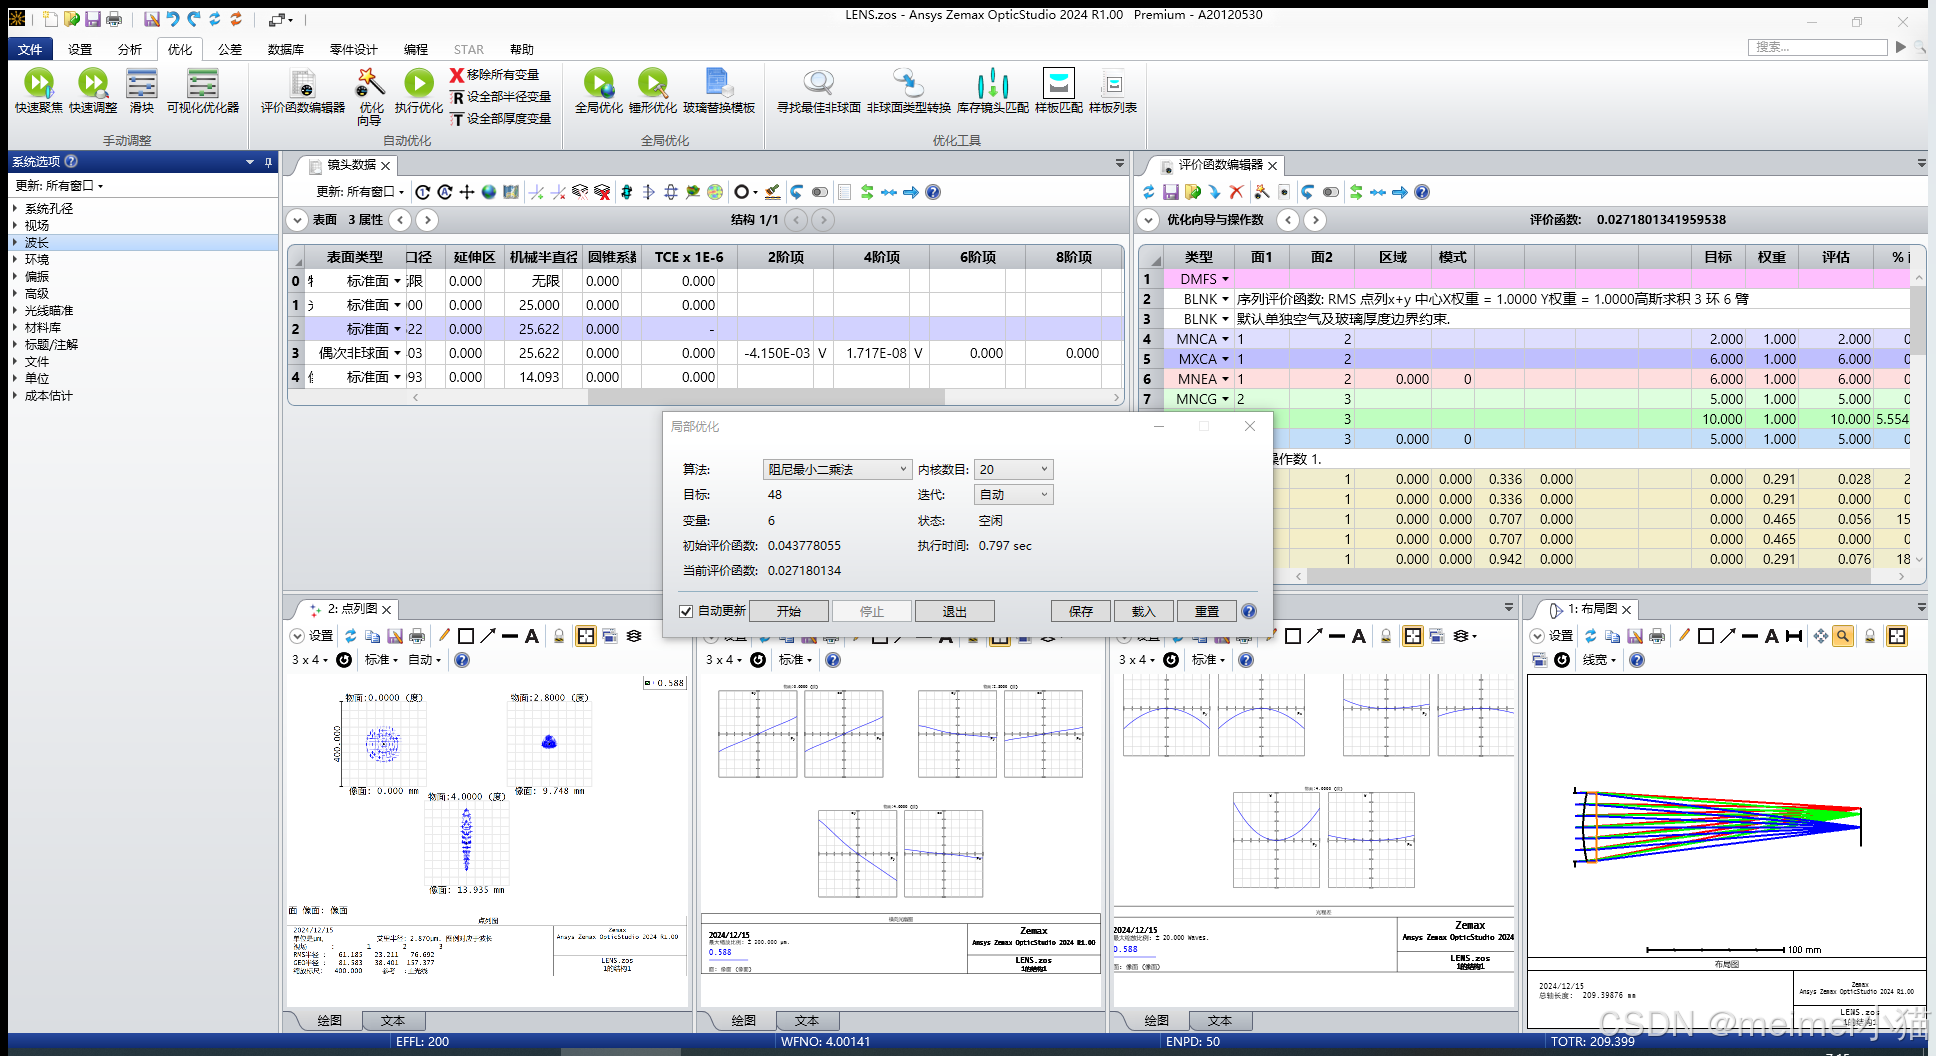The height and width of the screenshot is (1056, 1936).
Task: Expand the 光线瞄准 tree item
Action: coord(15,311)
